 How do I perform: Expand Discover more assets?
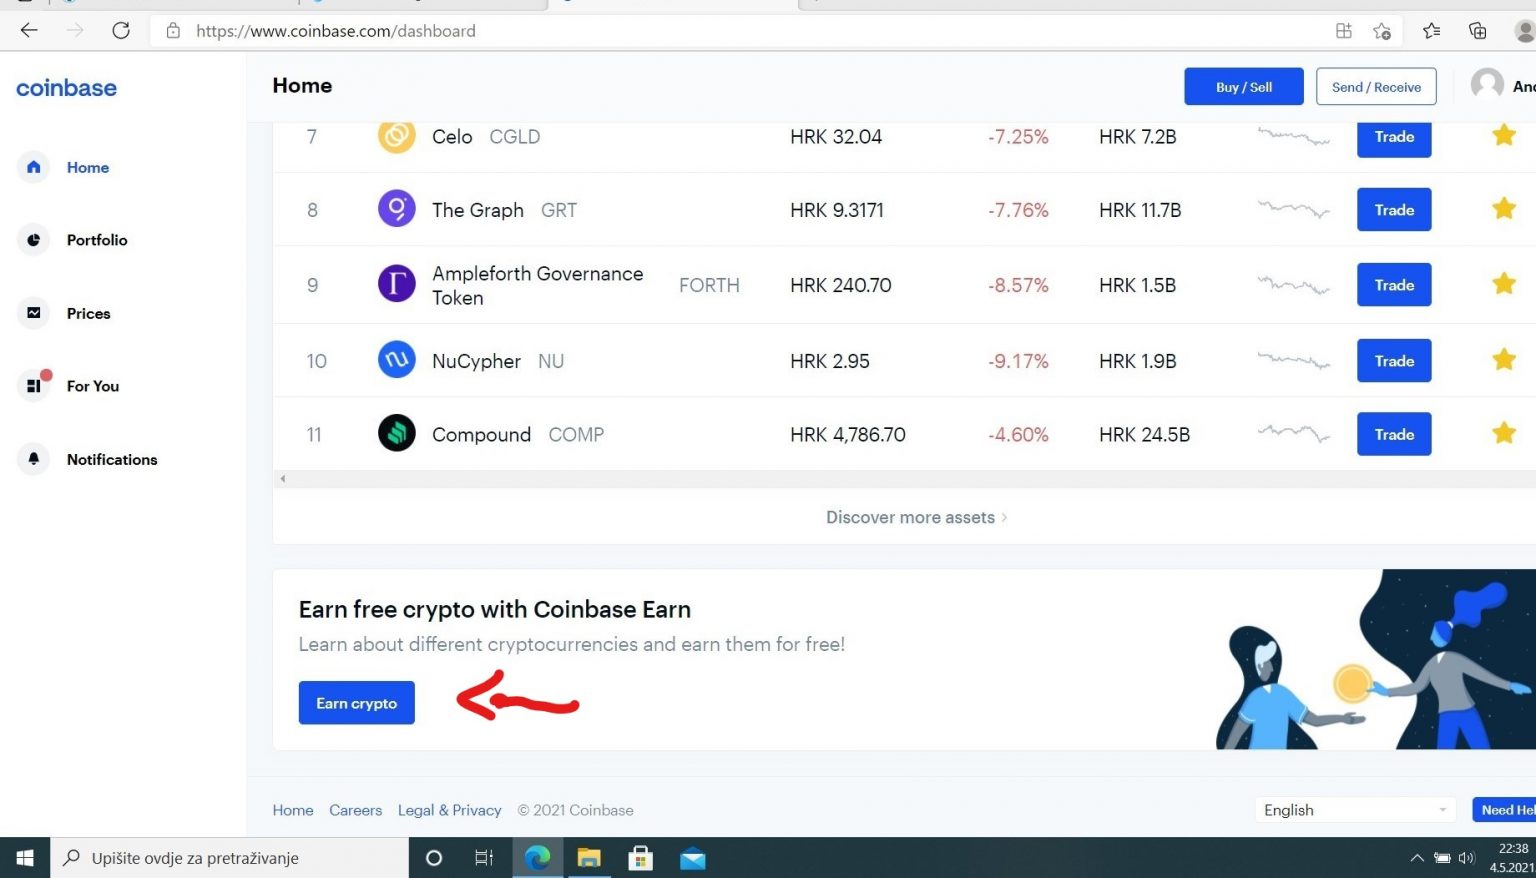(x=916, y=517)
